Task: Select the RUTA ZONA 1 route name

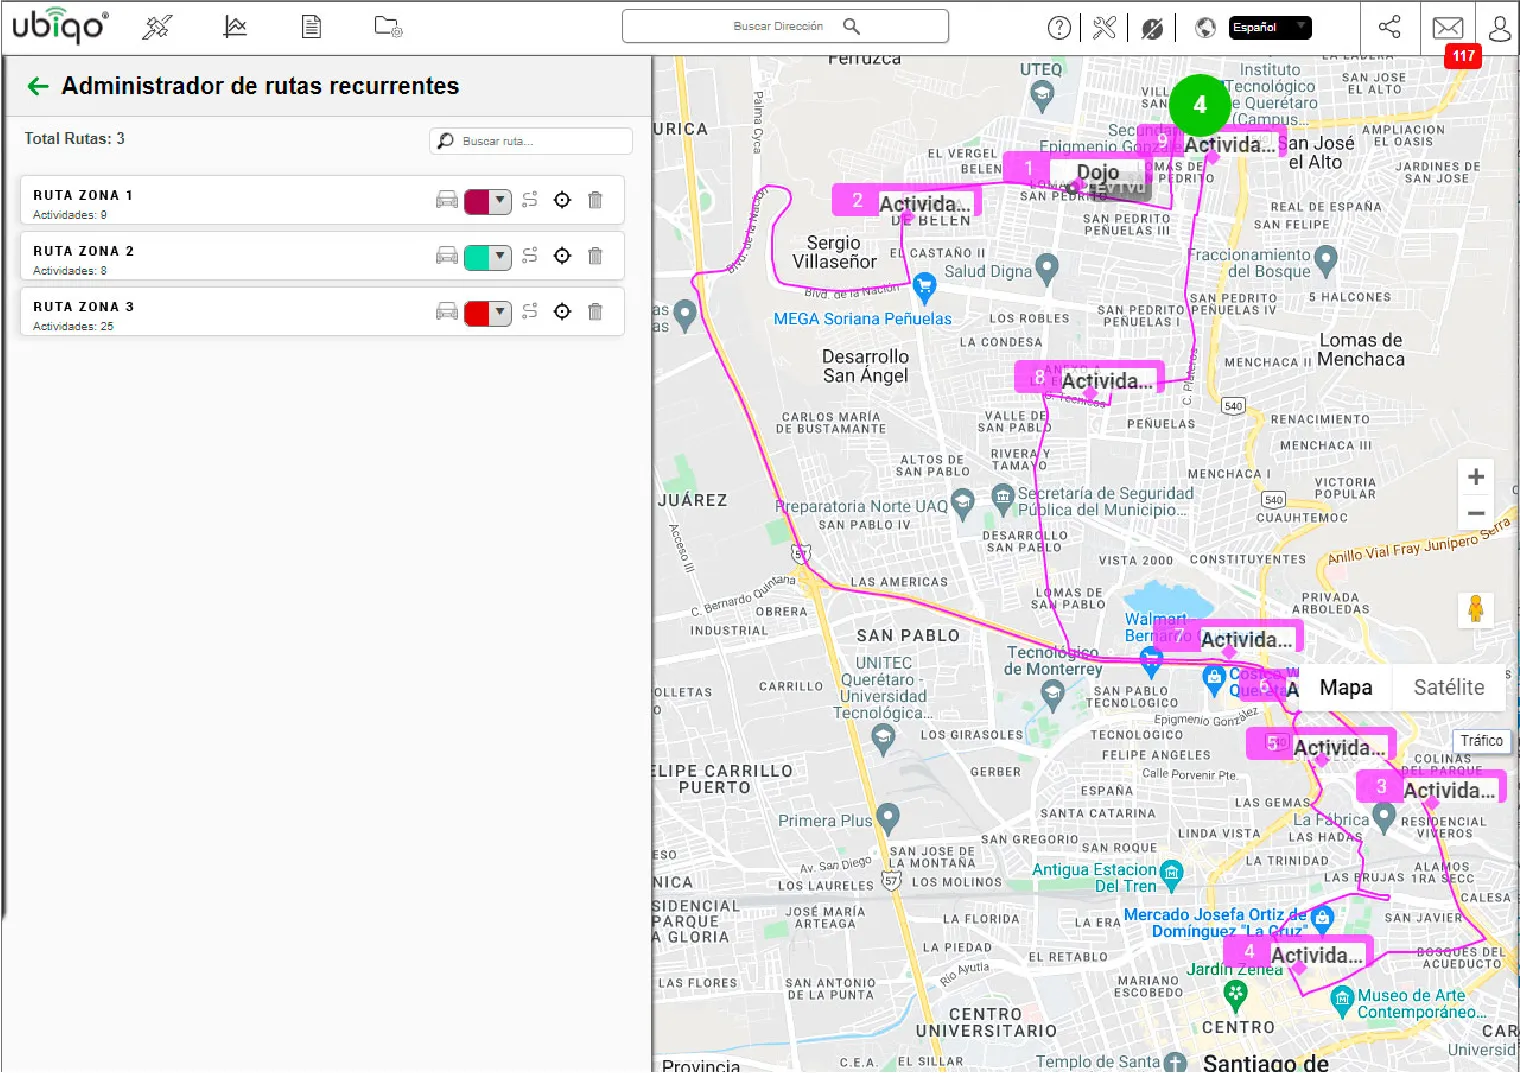Action: tap(83, 195)
